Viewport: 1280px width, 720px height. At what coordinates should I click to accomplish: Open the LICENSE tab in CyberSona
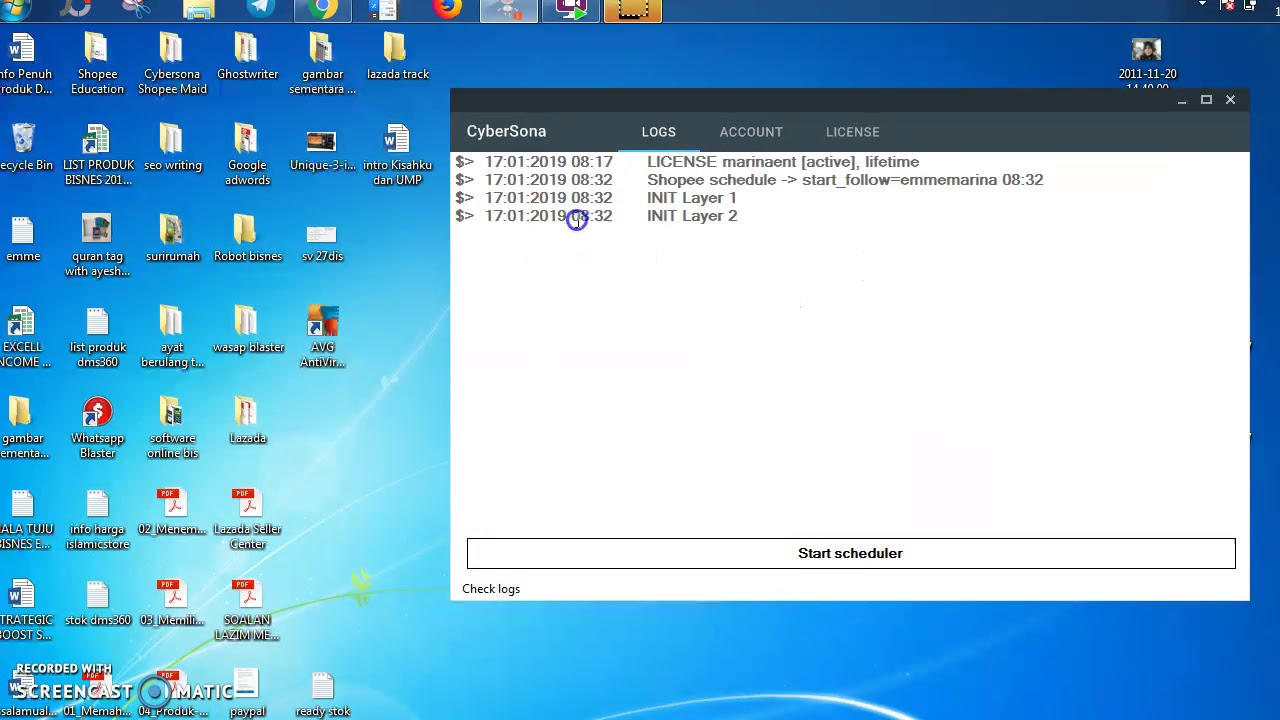tap(853, 132)
